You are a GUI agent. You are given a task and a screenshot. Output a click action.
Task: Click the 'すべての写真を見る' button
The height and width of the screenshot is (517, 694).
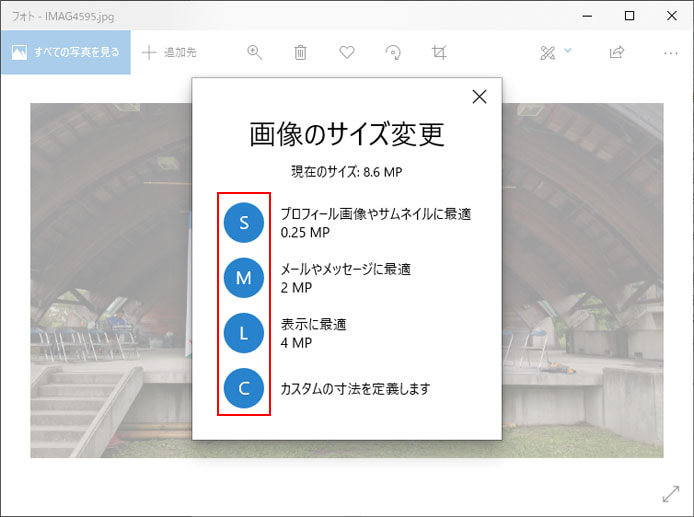(x=66, y=52)
